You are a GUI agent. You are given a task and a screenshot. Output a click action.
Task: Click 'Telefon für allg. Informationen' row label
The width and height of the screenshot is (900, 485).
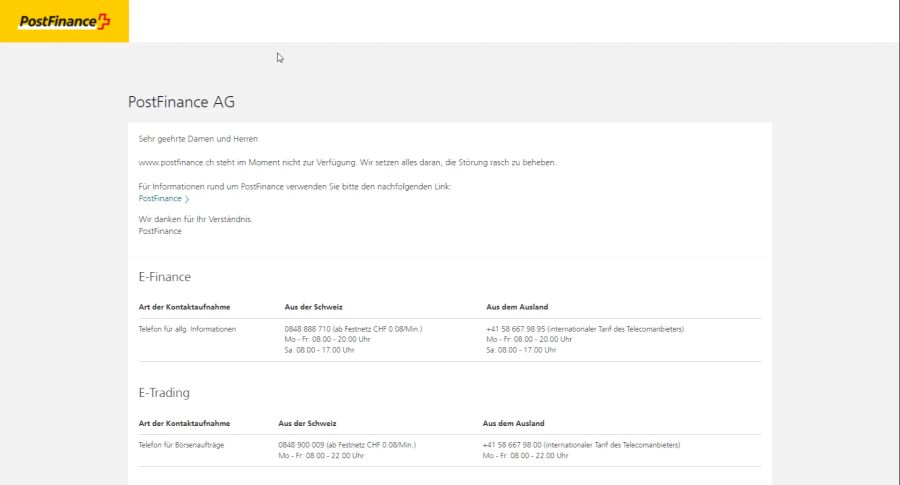coord(187,329)
